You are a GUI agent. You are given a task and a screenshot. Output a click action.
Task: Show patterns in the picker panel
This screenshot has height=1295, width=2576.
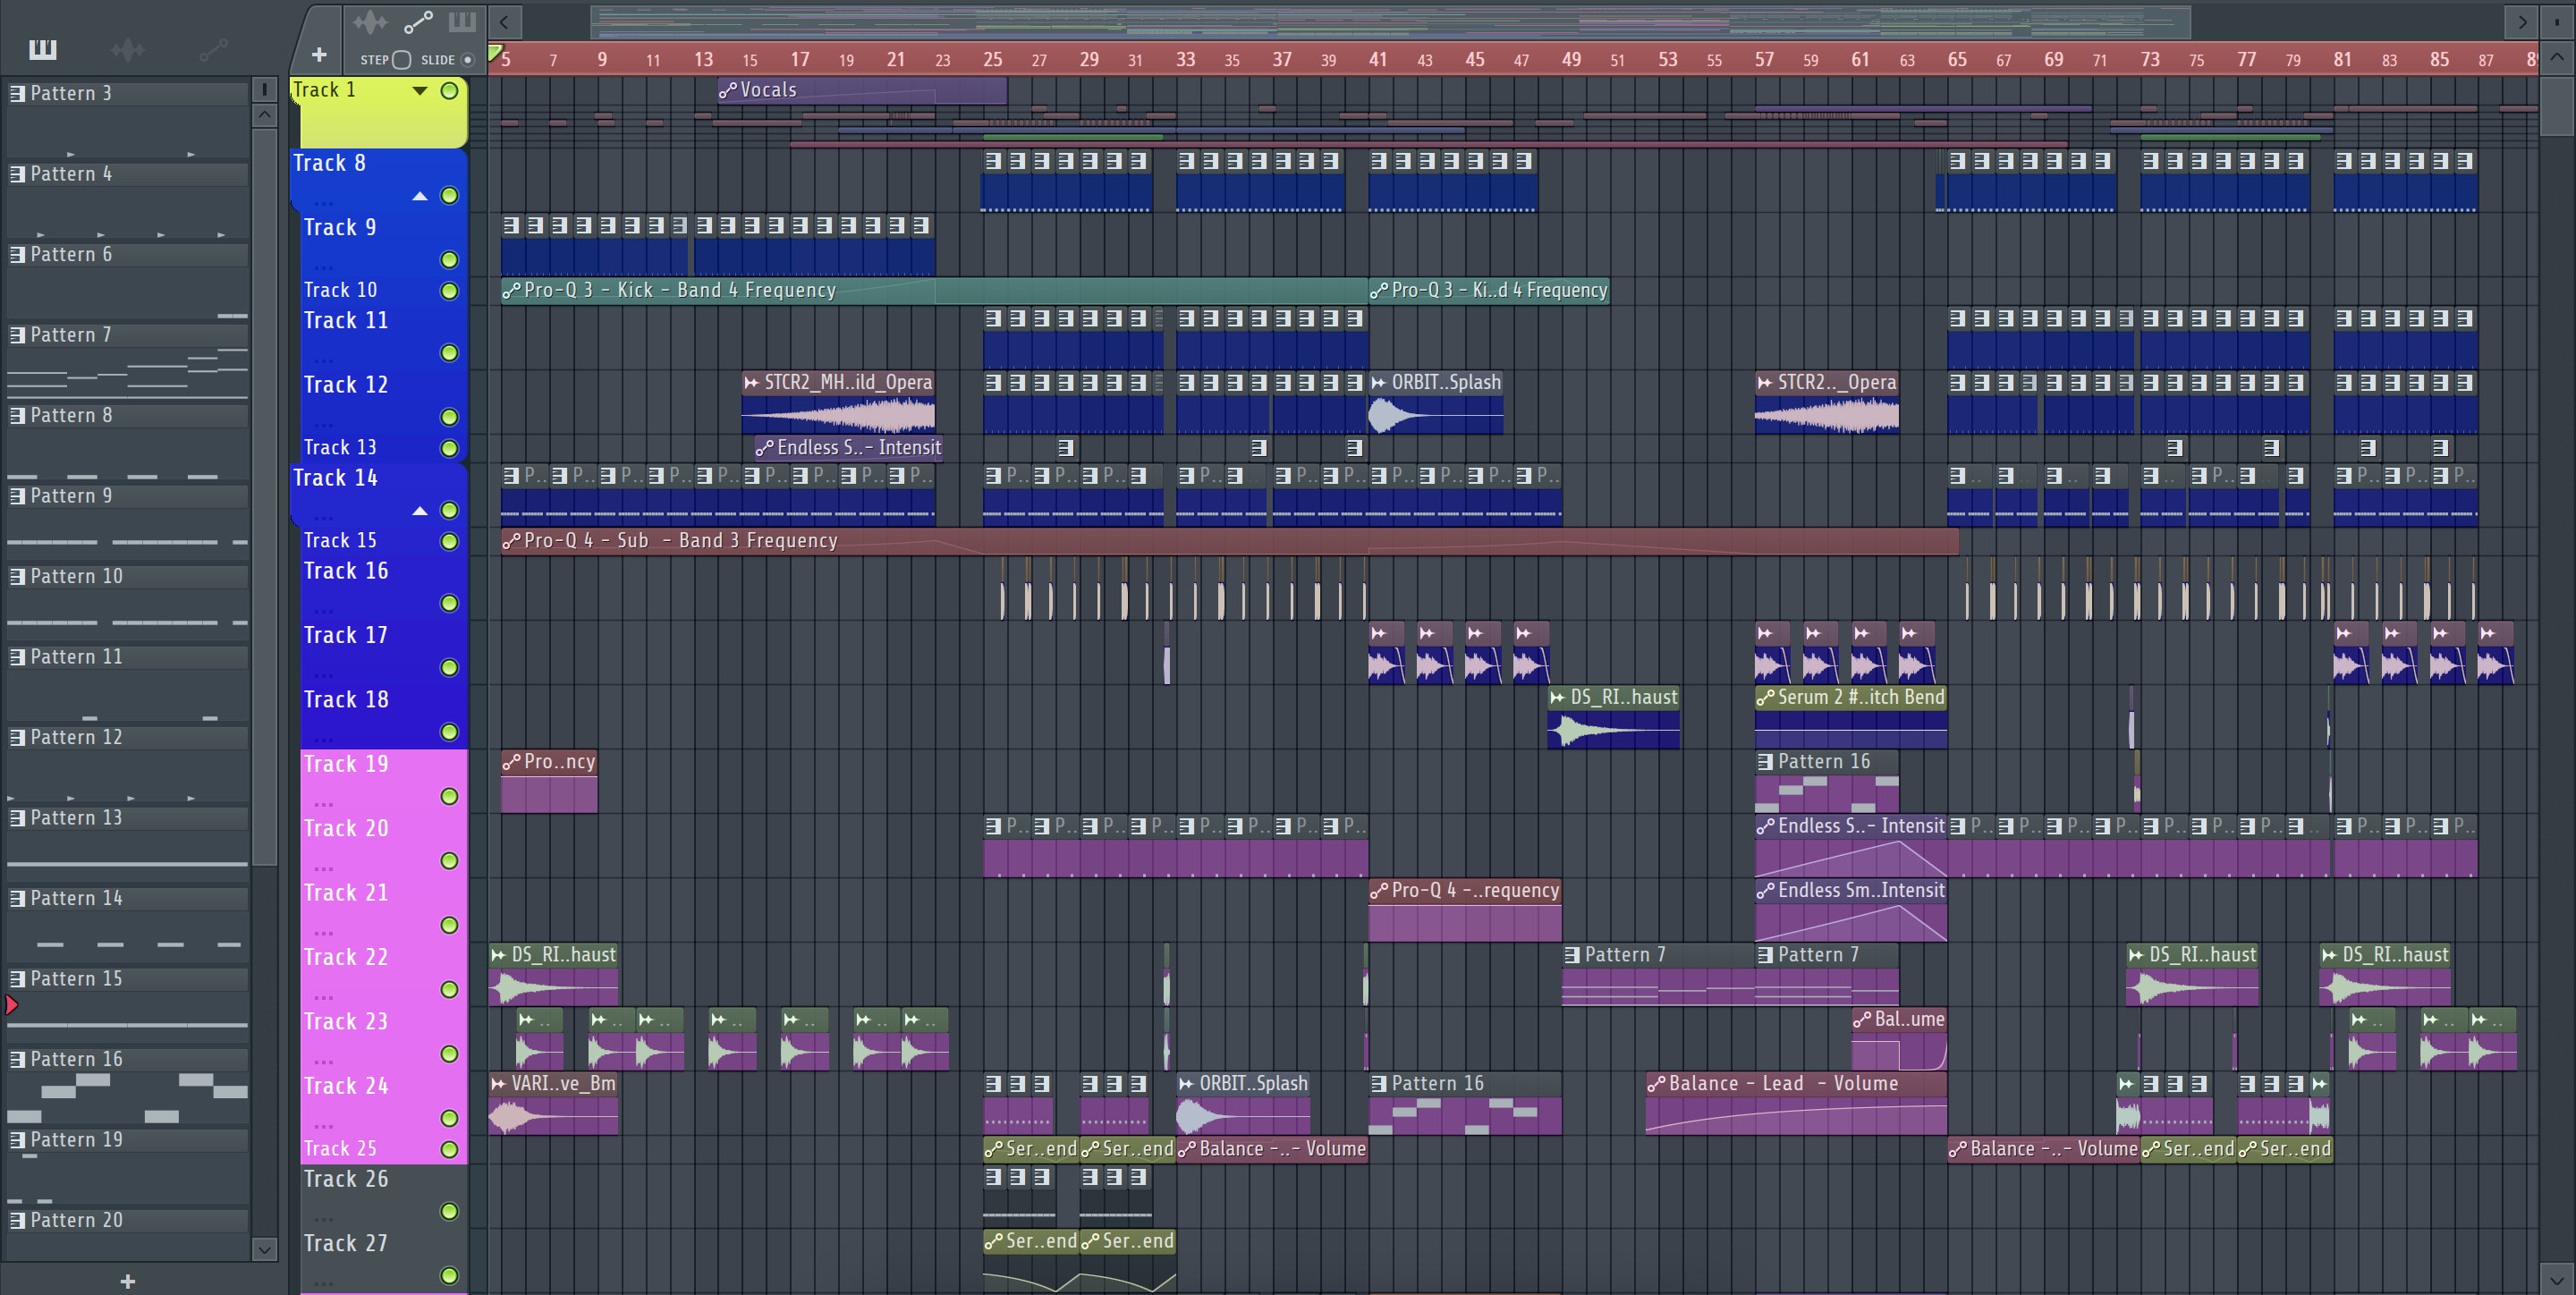tap(43, 49)
